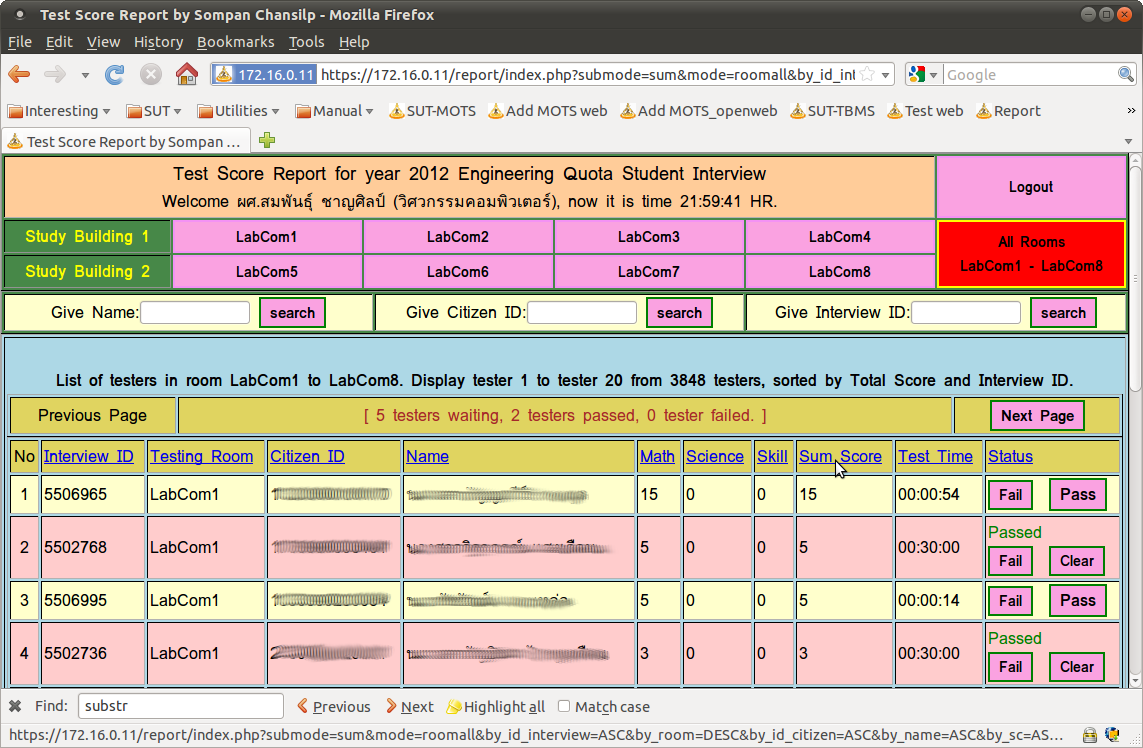Viewport: 1143px width, 748px height.
Task: Open the Test web bookmark
Action: pyautogui.click(x=925, y=111)
